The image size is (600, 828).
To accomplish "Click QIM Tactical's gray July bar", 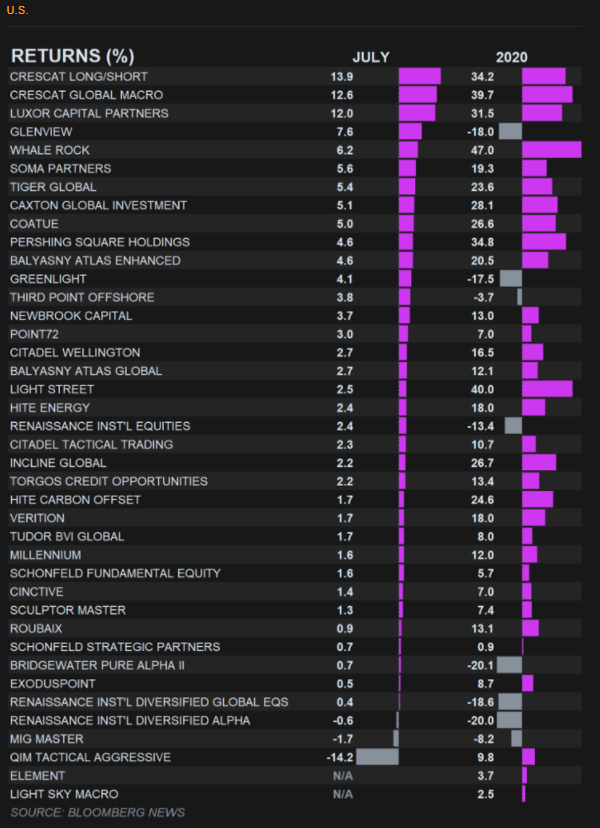I will coord(378,757).
